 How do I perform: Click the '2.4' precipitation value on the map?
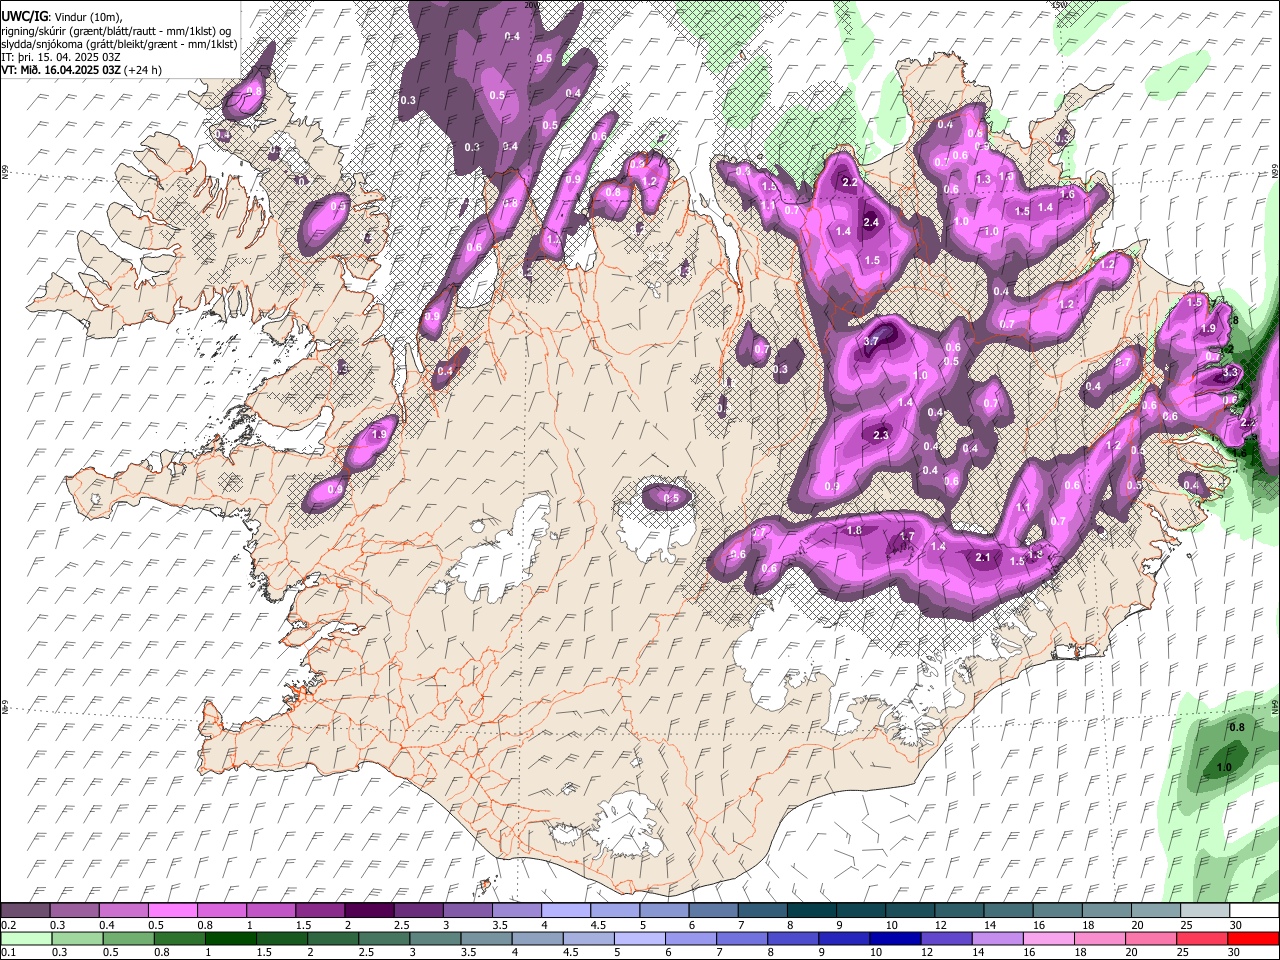pyautogui.click(x=870, y=222)
